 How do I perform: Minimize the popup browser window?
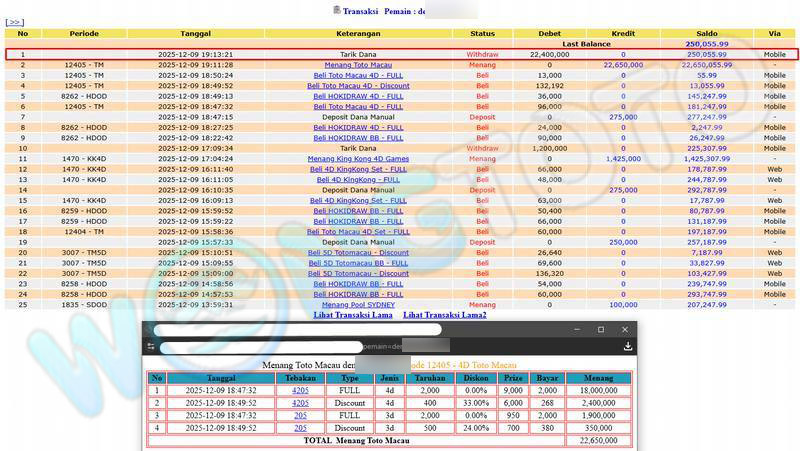[574, 329]
